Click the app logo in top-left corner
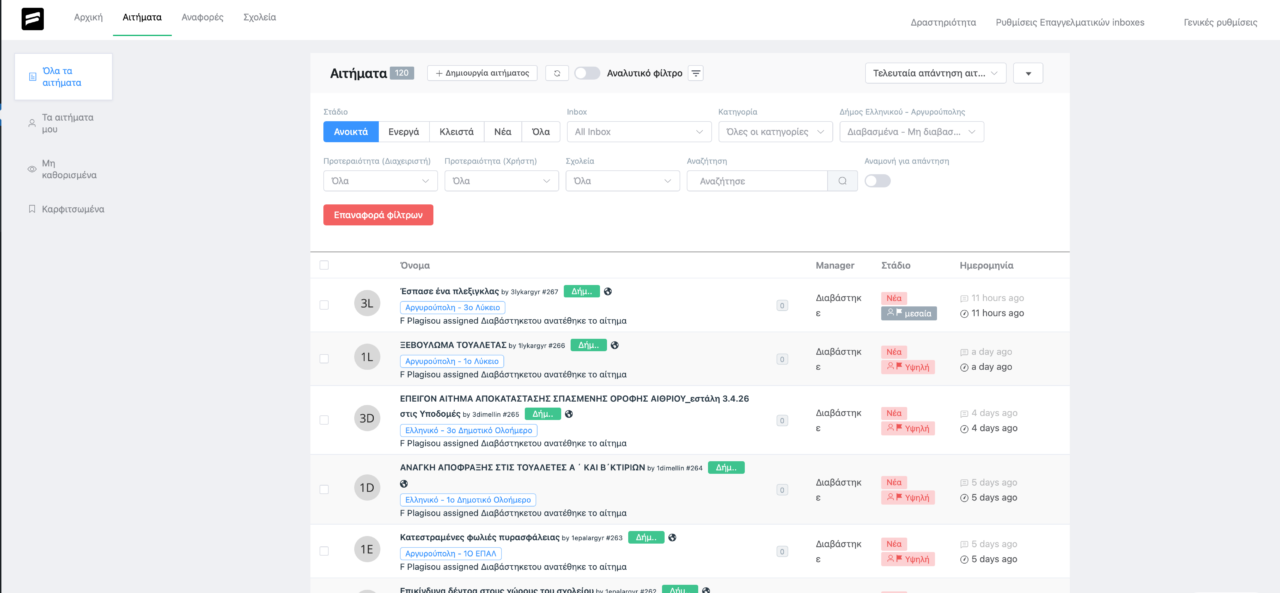The height and width of the screenshot is (593, 1280). [x=32, y=19]
